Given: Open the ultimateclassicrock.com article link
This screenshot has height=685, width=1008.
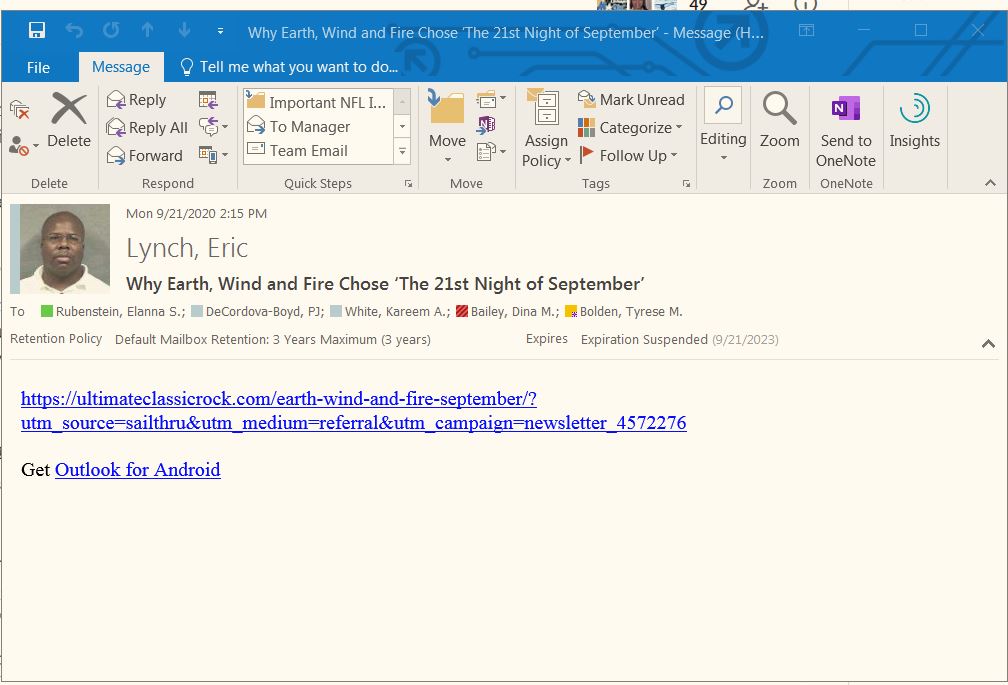Looking at the screenshot, I should point(354,411).
